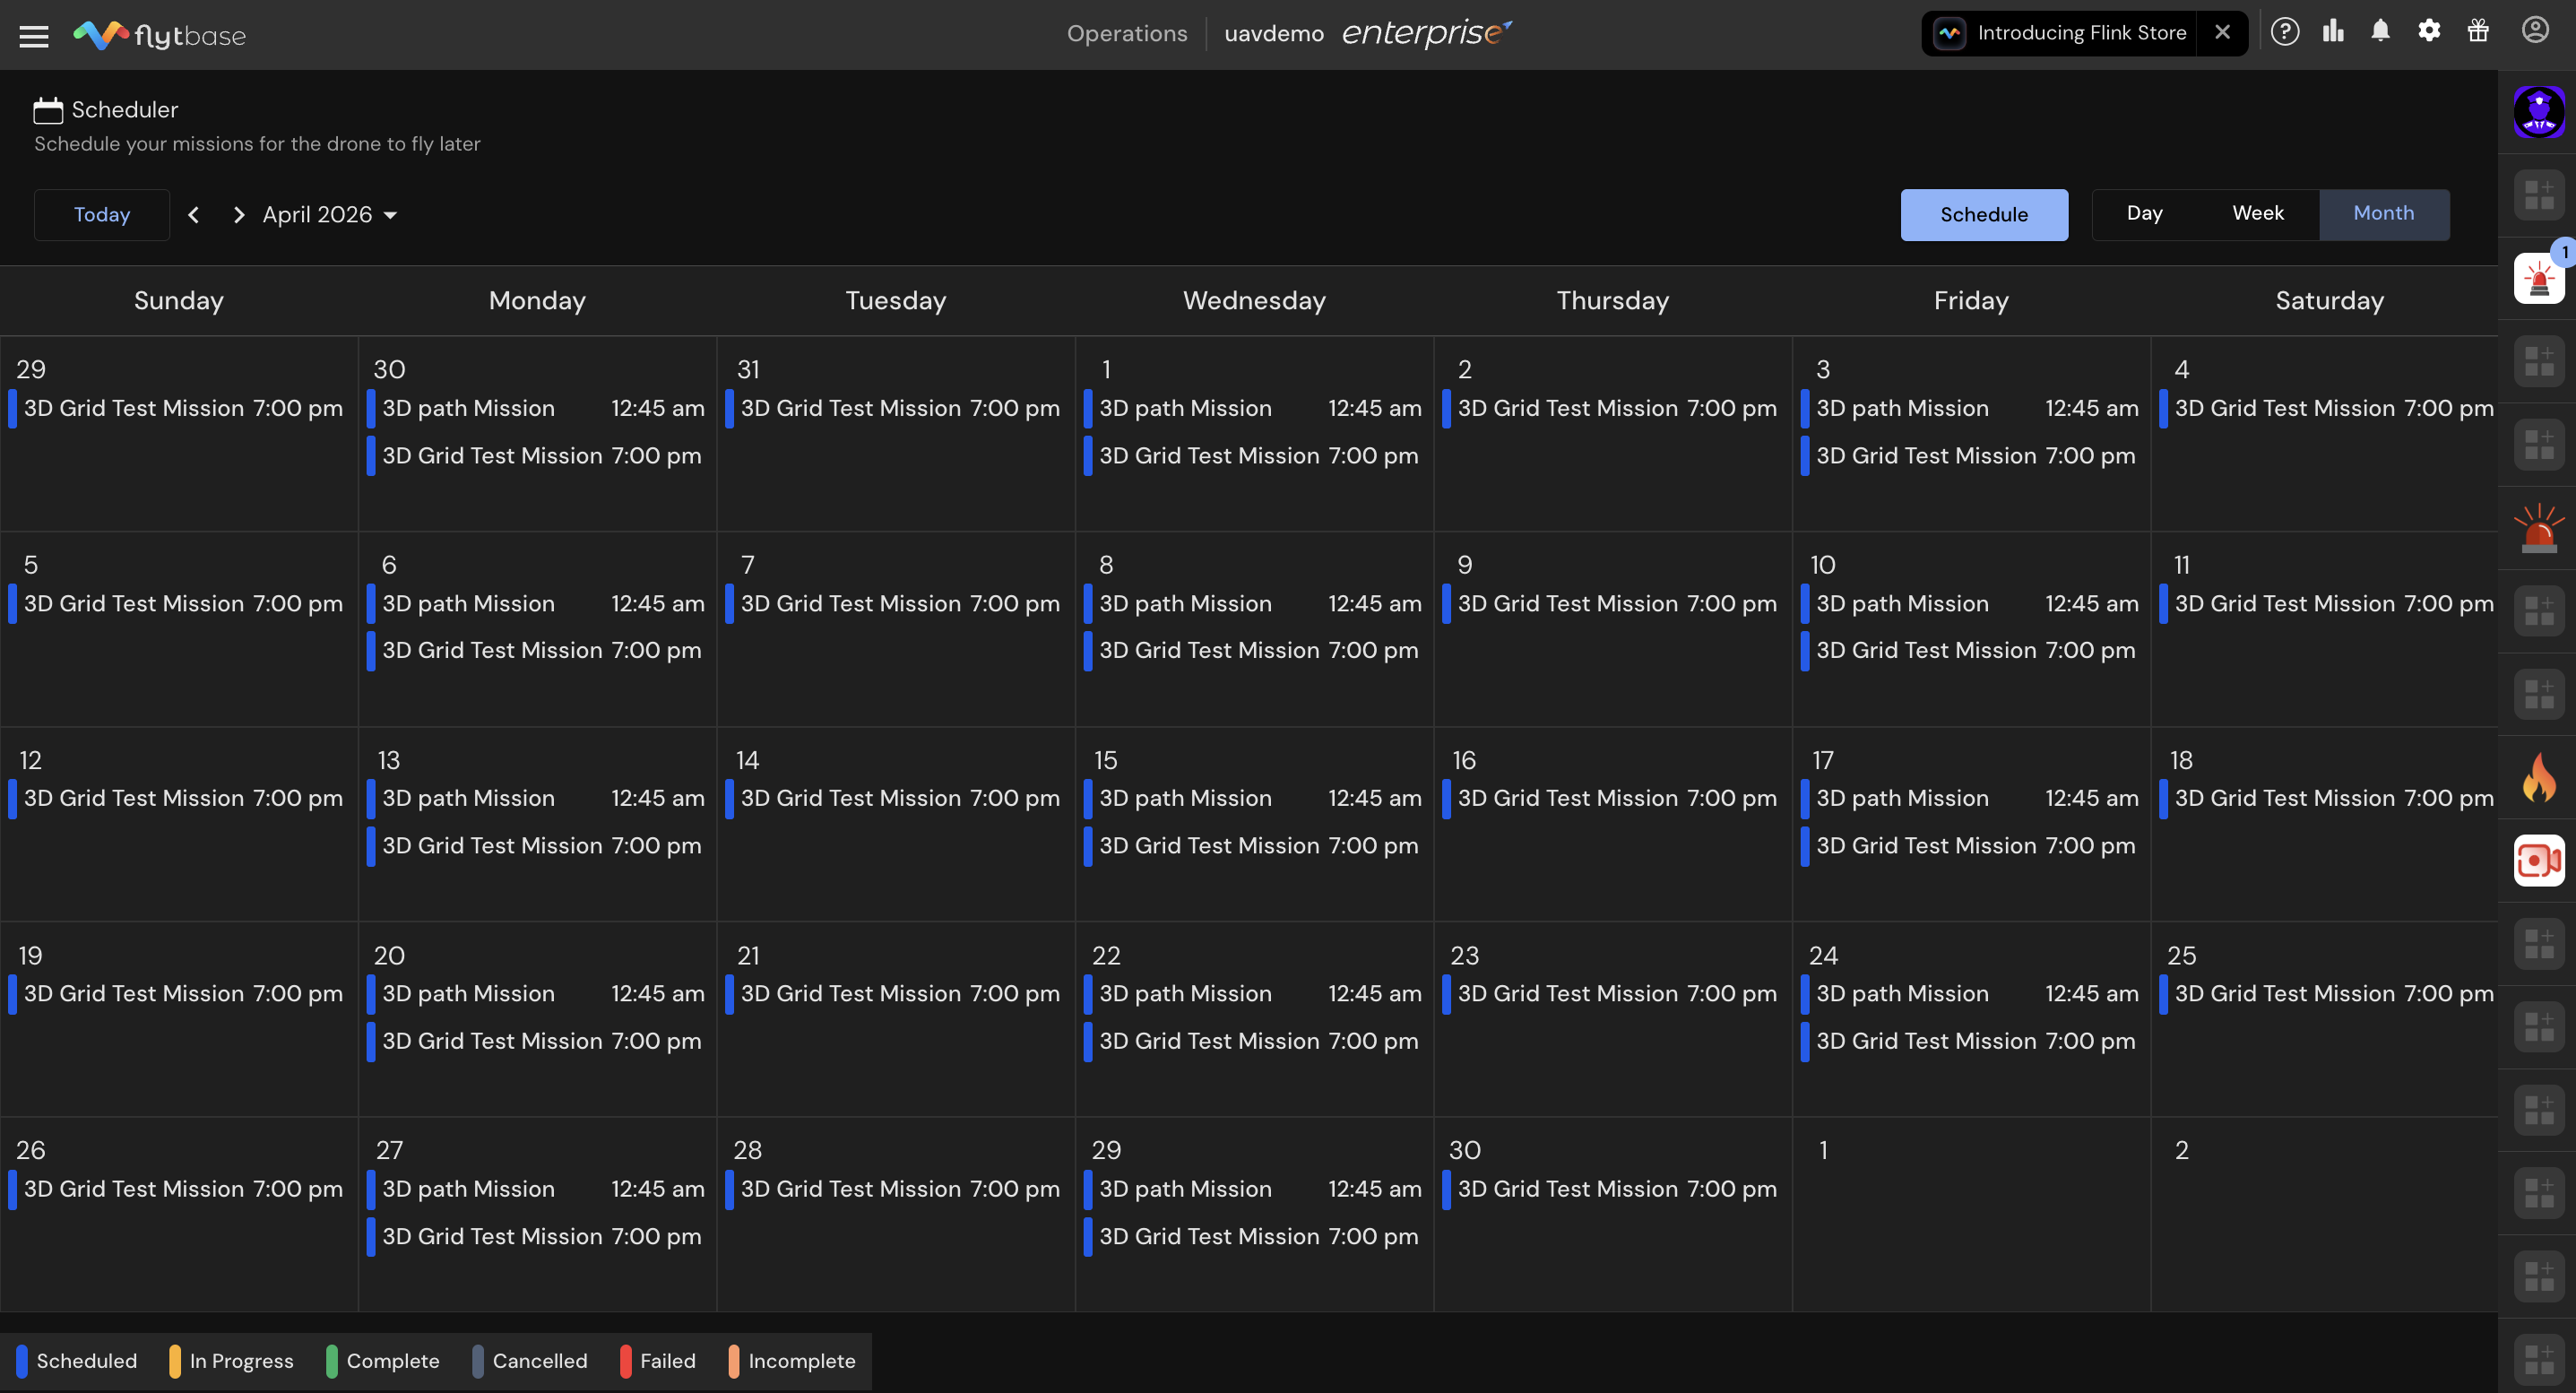The height and width of the screenshot is (1393, 2576).
Task: Go to the previous month arrow
Action: 194,215
